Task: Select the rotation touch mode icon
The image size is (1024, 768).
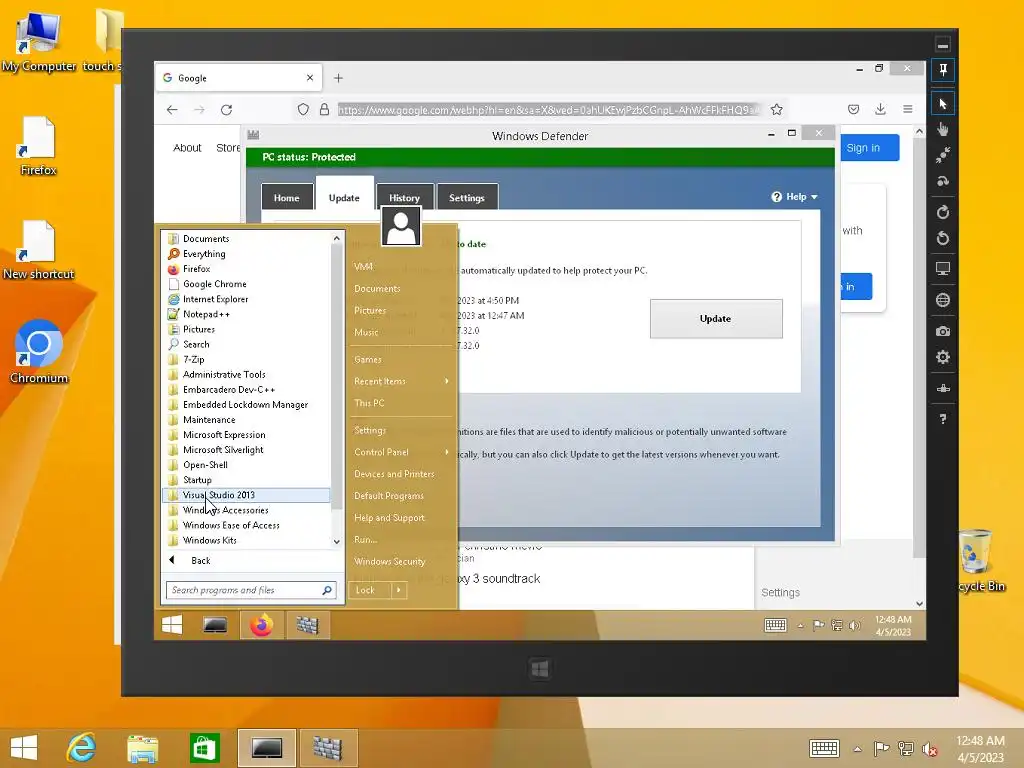Action: tap(943, 181)
